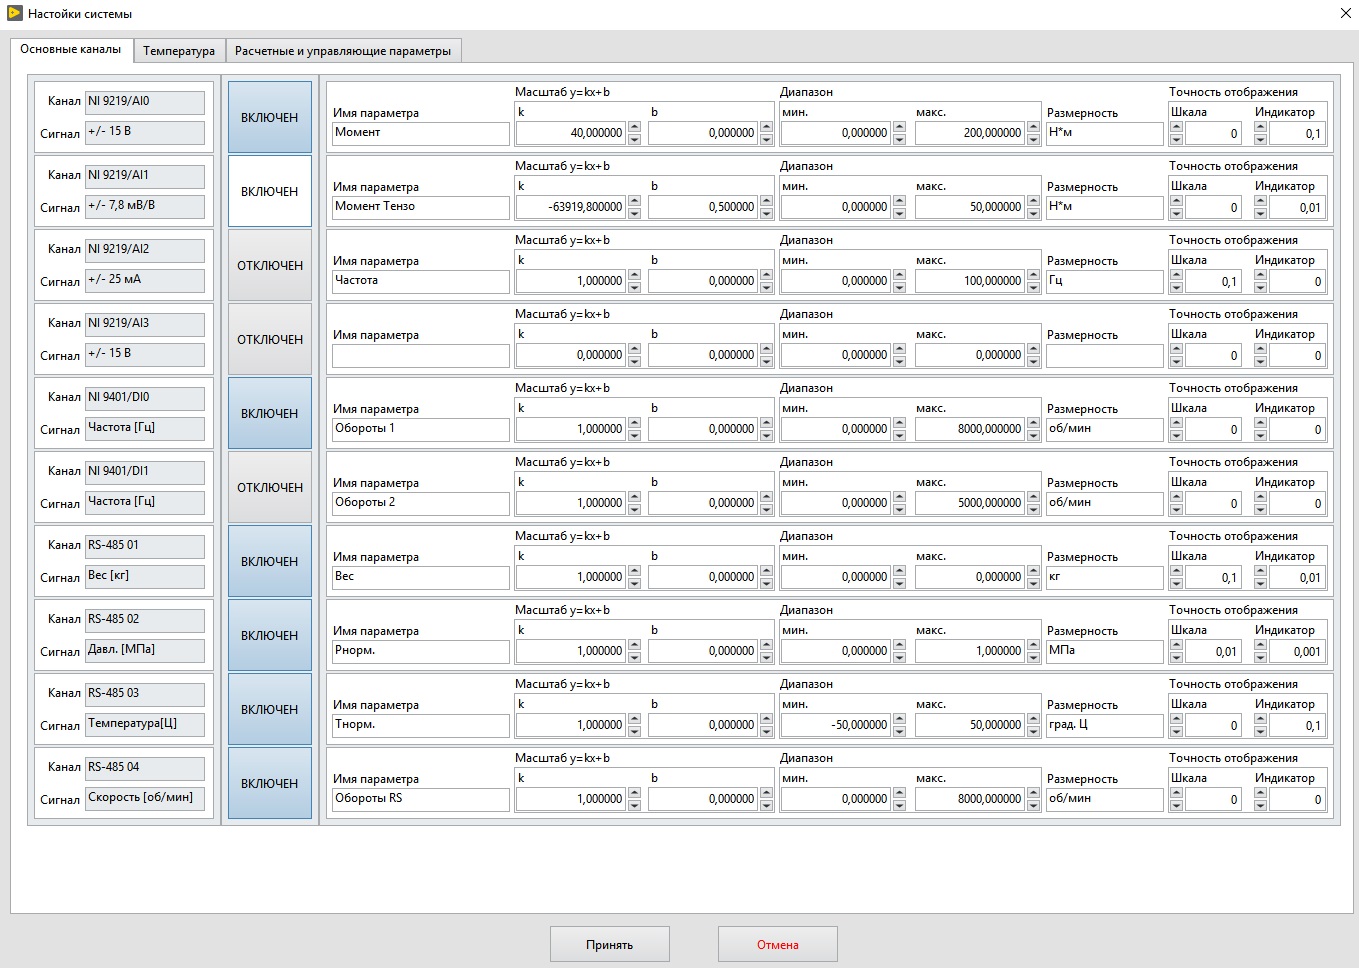Increment Шкала precision in Момент row

[x=1176, y=127]
